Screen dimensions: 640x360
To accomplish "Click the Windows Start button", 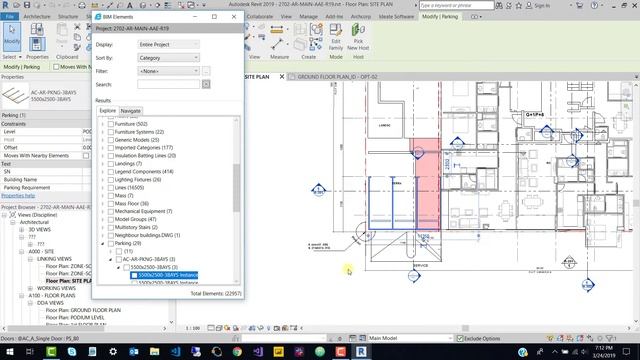I will pos(9,351).
